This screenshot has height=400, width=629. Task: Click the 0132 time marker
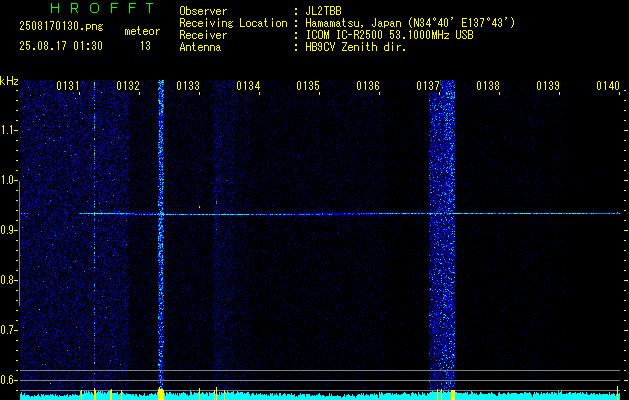[128, 86]
